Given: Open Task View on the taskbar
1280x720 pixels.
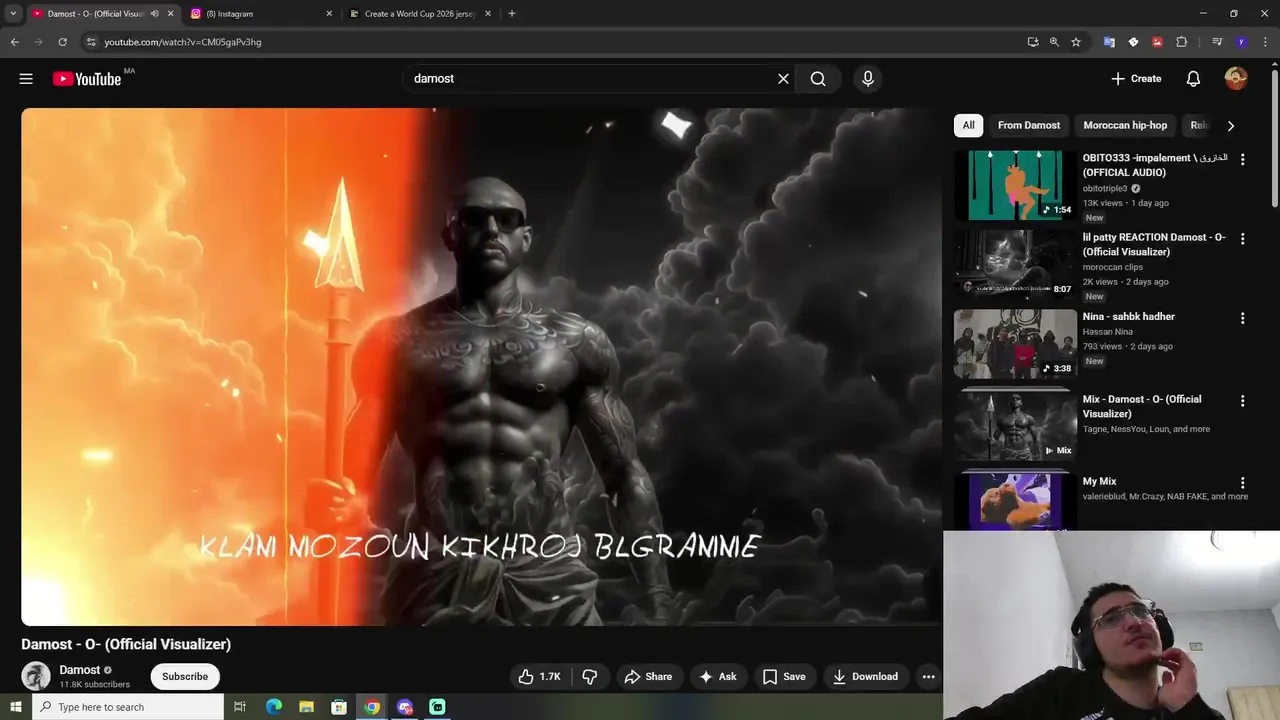Looking at the screenshot, I should coord(240,707).
